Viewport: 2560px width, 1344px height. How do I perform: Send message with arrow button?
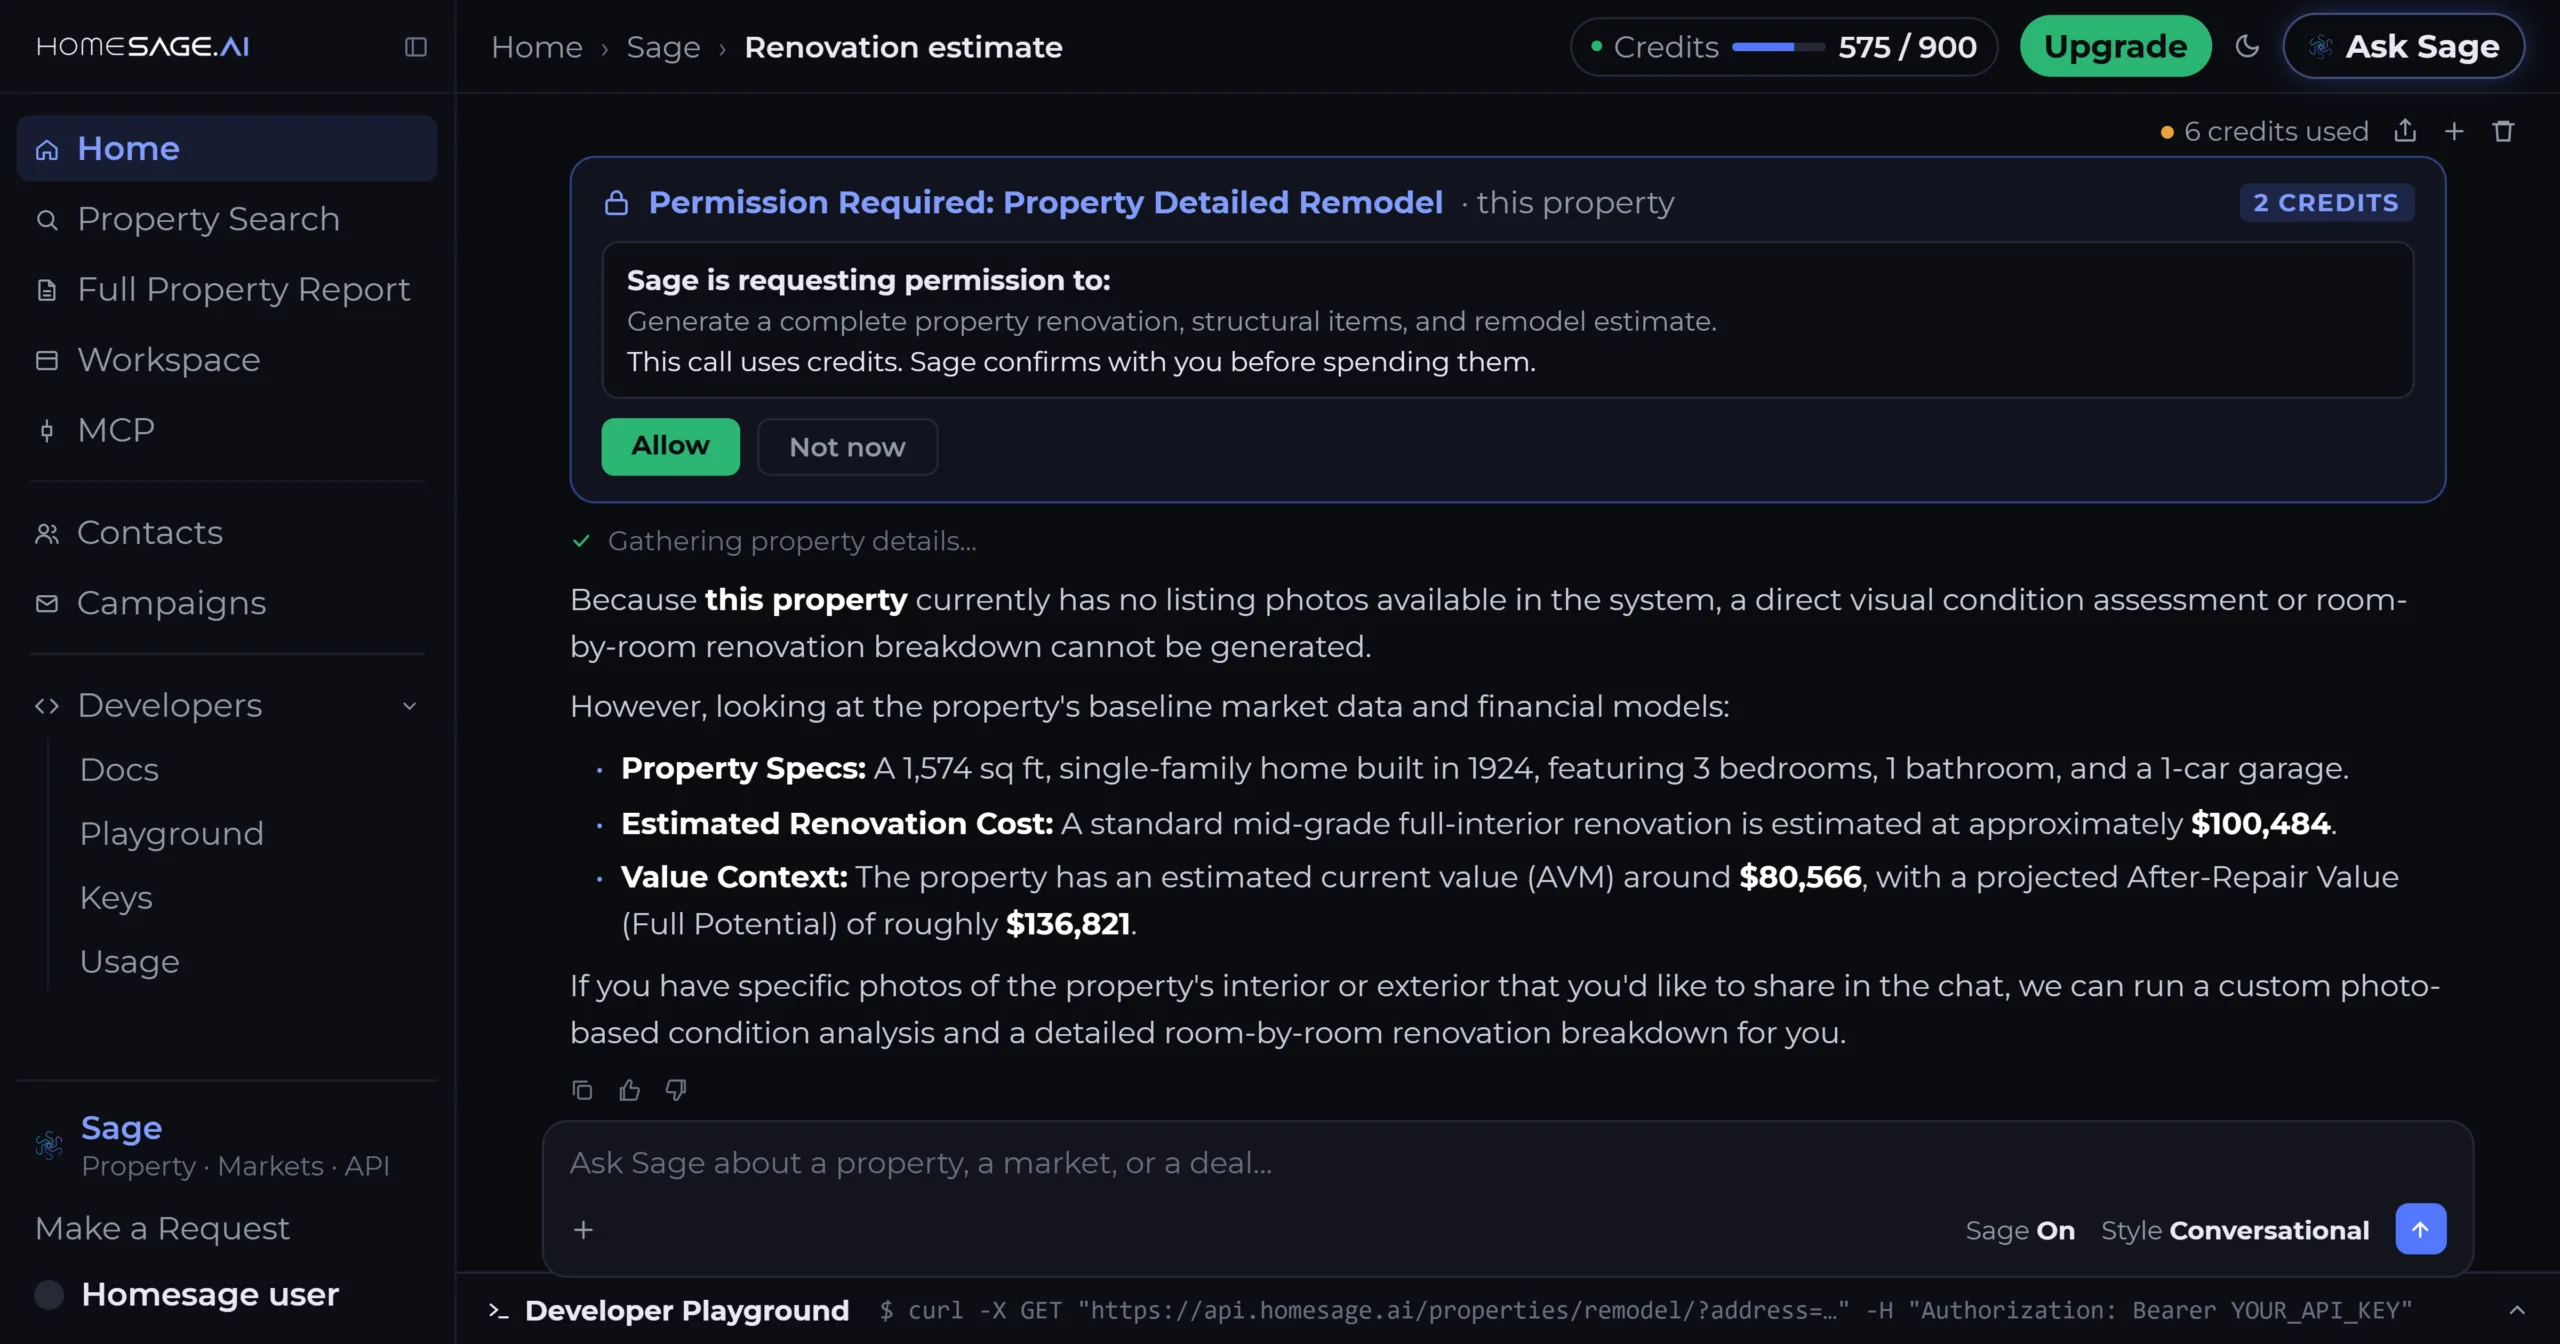click(2421, 1229)
